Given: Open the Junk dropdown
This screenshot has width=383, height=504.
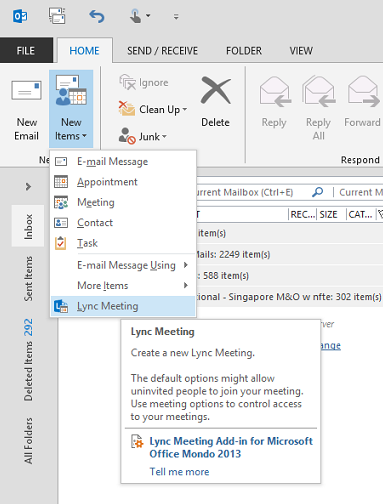Looking at the screenshot, I should coord(143,136).
